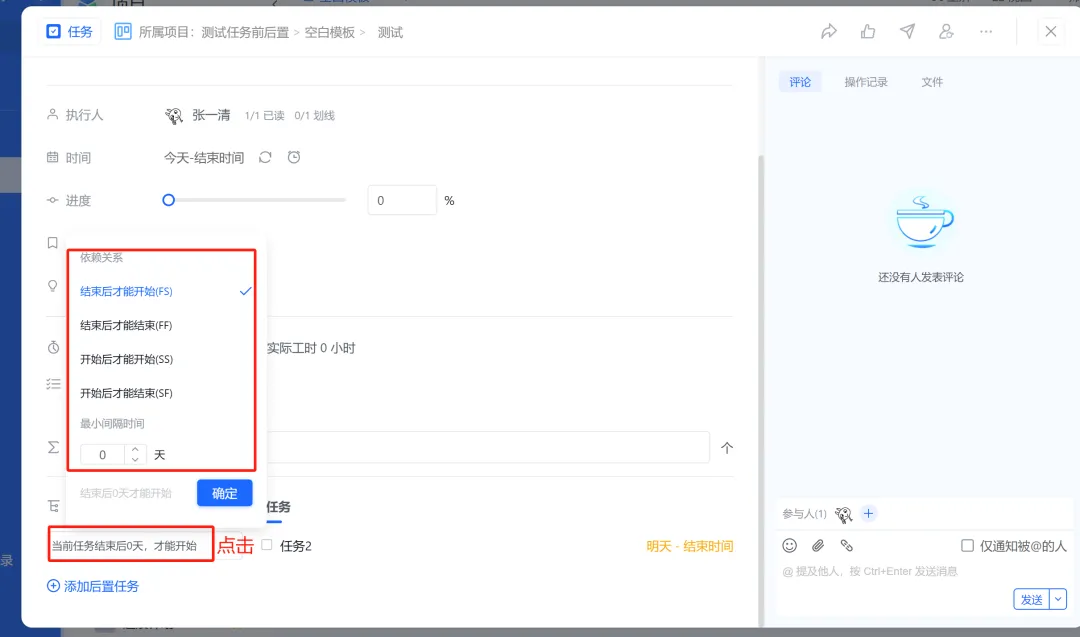
Task: Click the share arrow icon in header
Action: 829,32
